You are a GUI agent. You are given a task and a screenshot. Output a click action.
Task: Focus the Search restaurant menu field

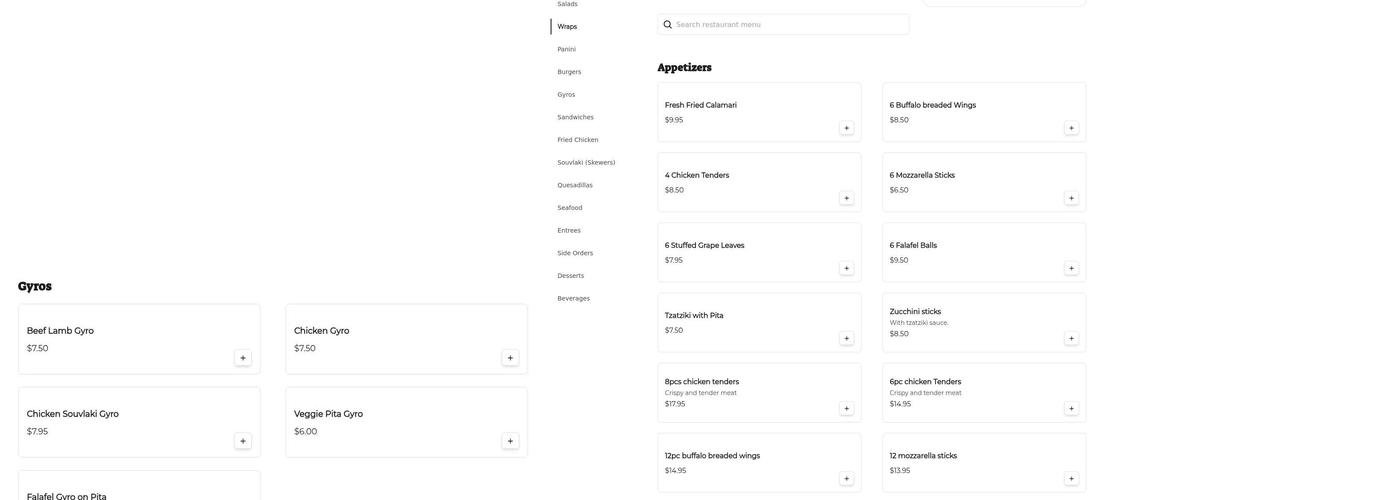(790, 25)
